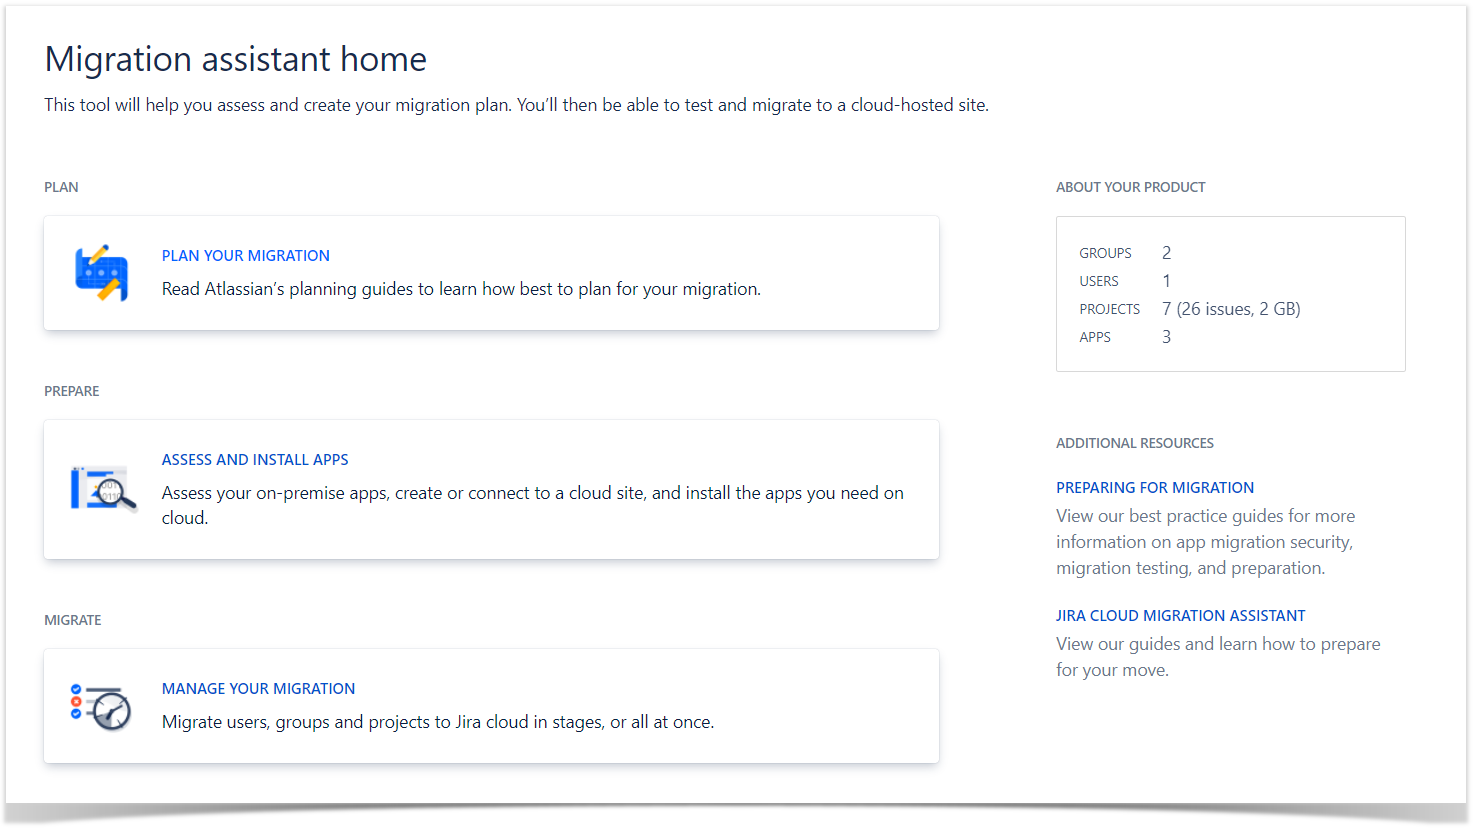The width and height of the screenshot is (1480, 832).
Task: Click the GROUPS count row
Action: [1124, 253]
